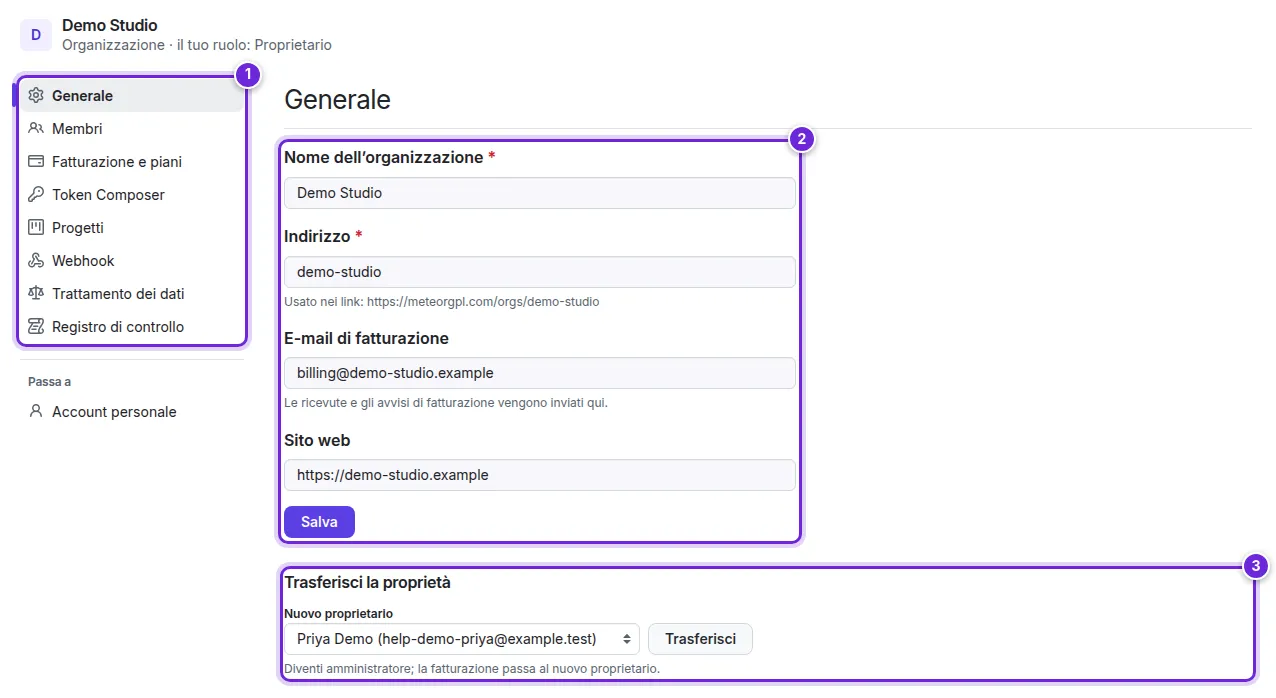Click the gear icon beside Generale
The image size is (1276, 698).
pos(36,96)
